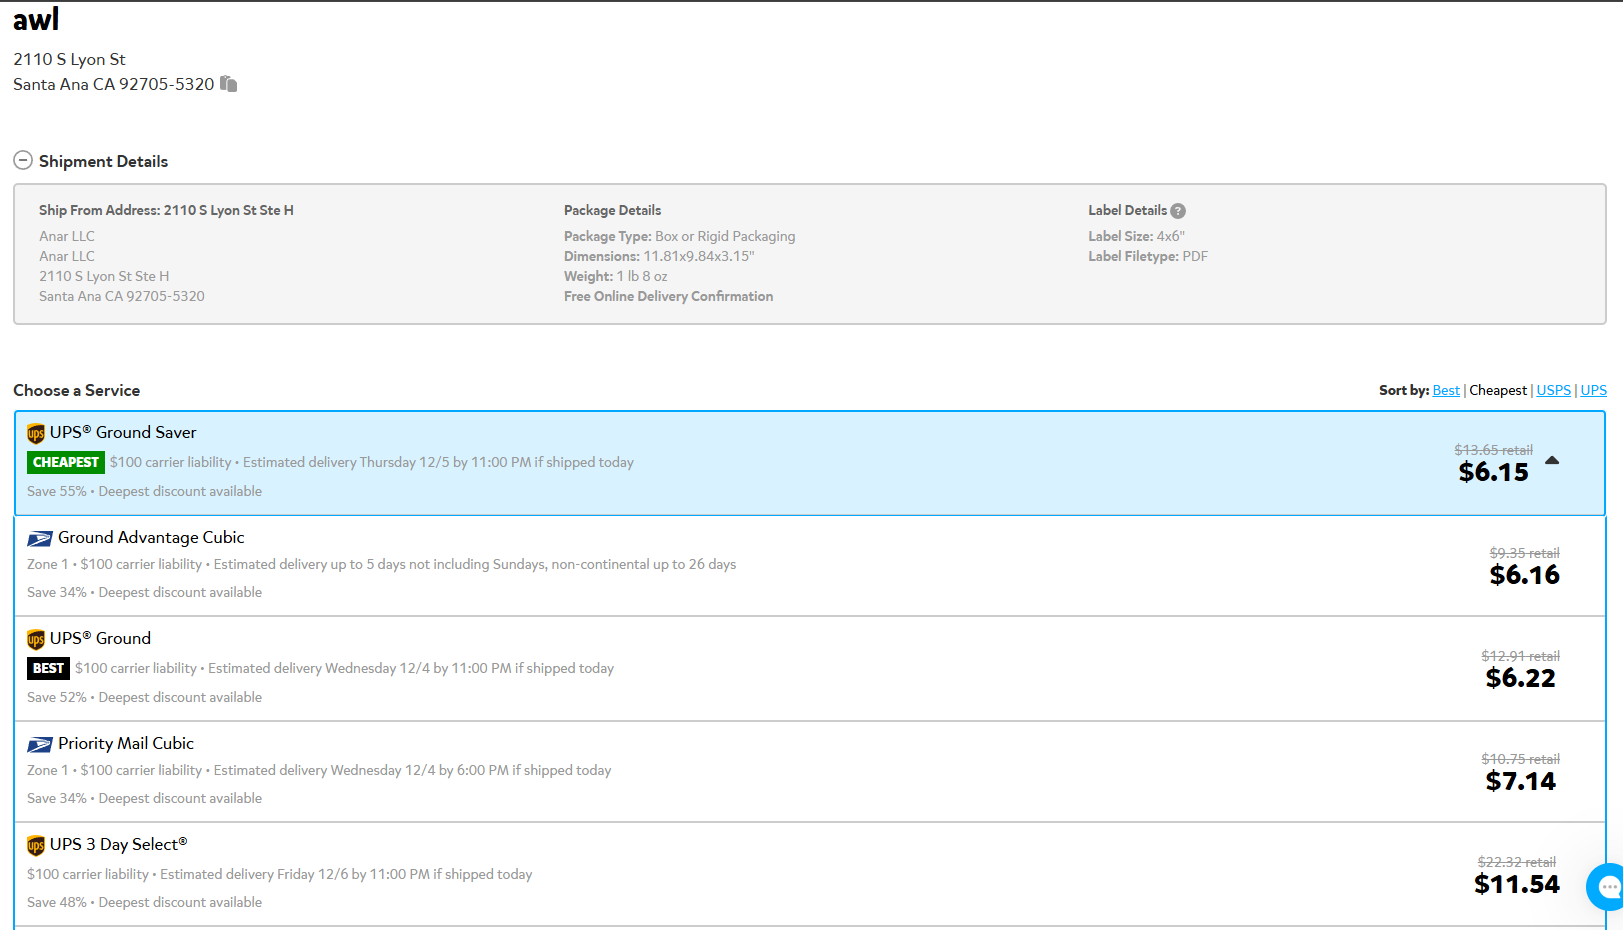Click the green CHEAPEST badge
This screenshot has width=1623, height=930.
66,462
